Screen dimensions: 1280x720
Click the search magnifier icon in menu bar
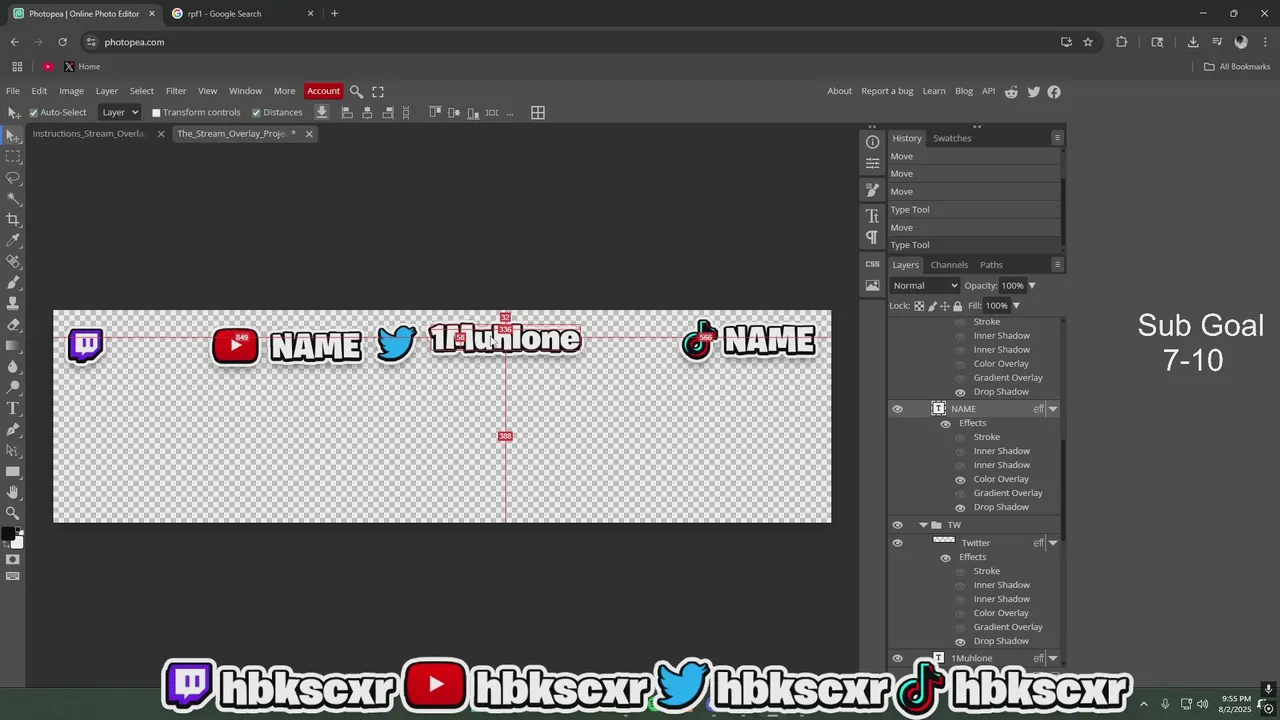tap(356, 91)
